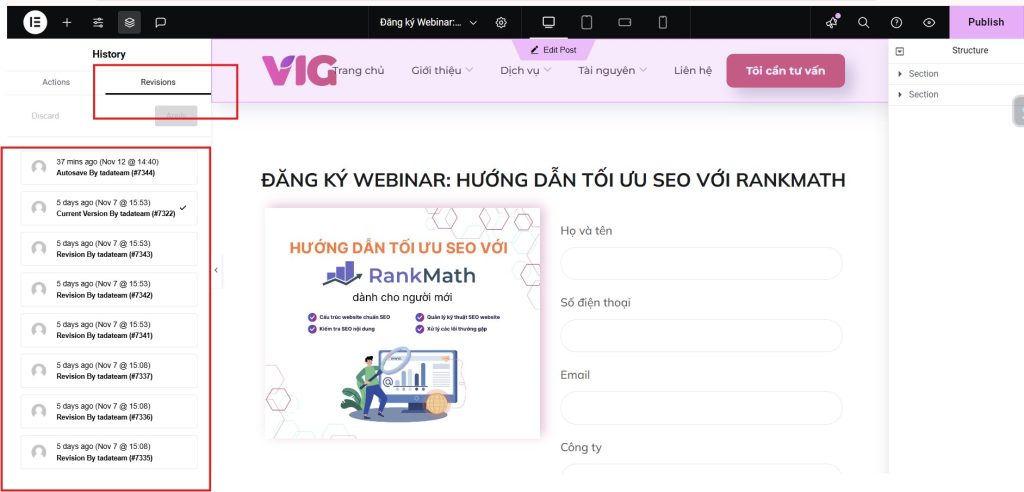Image resolution: width=1024 pixels, height=492 pixels.
Task: Click the VIG site logo
Action: pyautogui.click(x=299, y=71)
